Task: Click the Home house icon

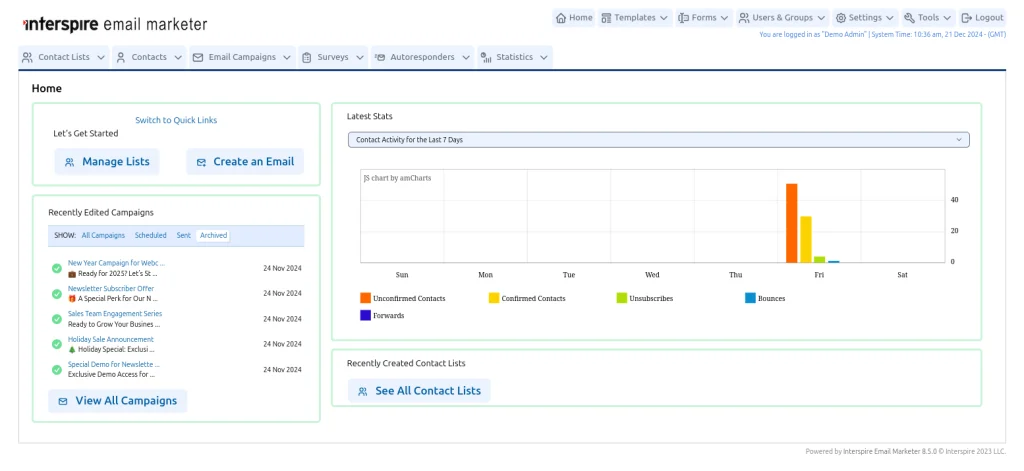Action: click(560, 18)
